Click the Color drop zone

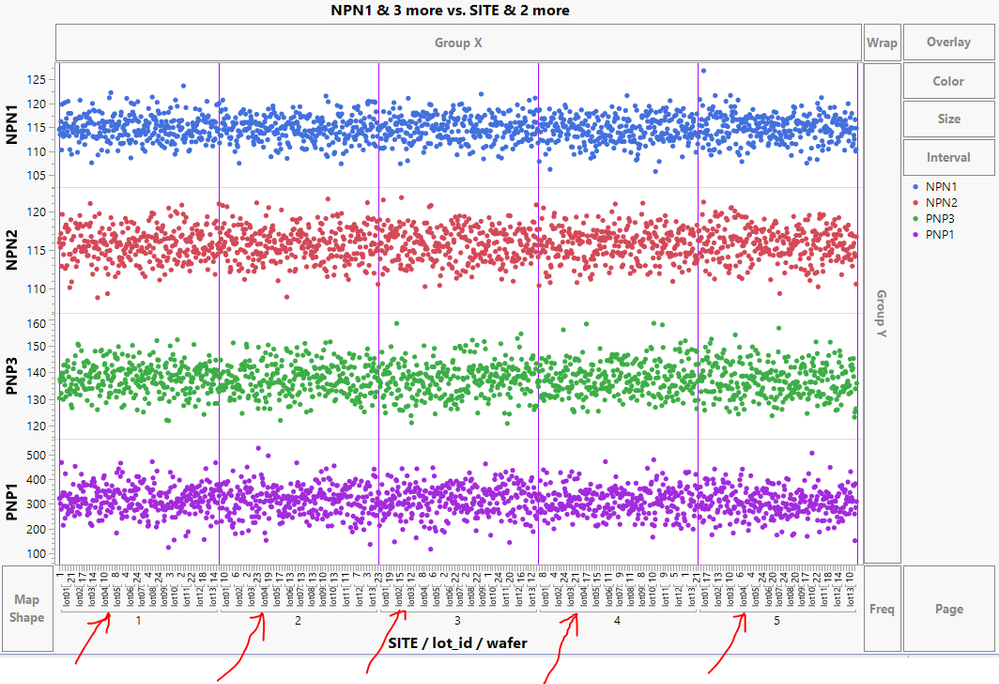coord(947,80)
